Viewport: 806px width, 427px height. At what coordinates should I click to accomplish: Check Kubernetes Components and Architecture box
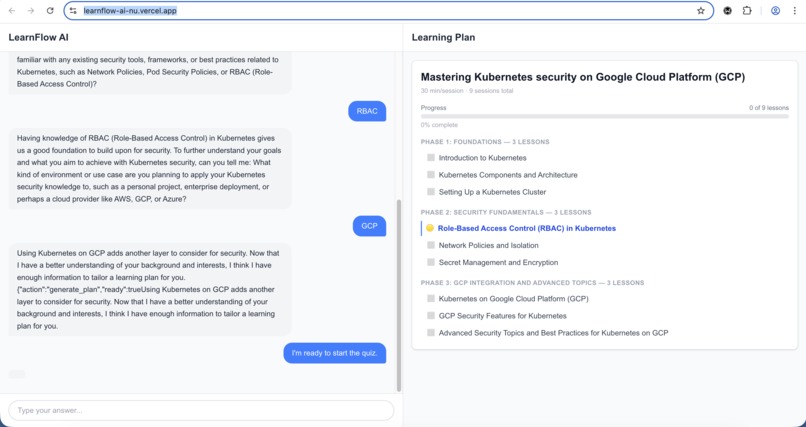point(431,175)
